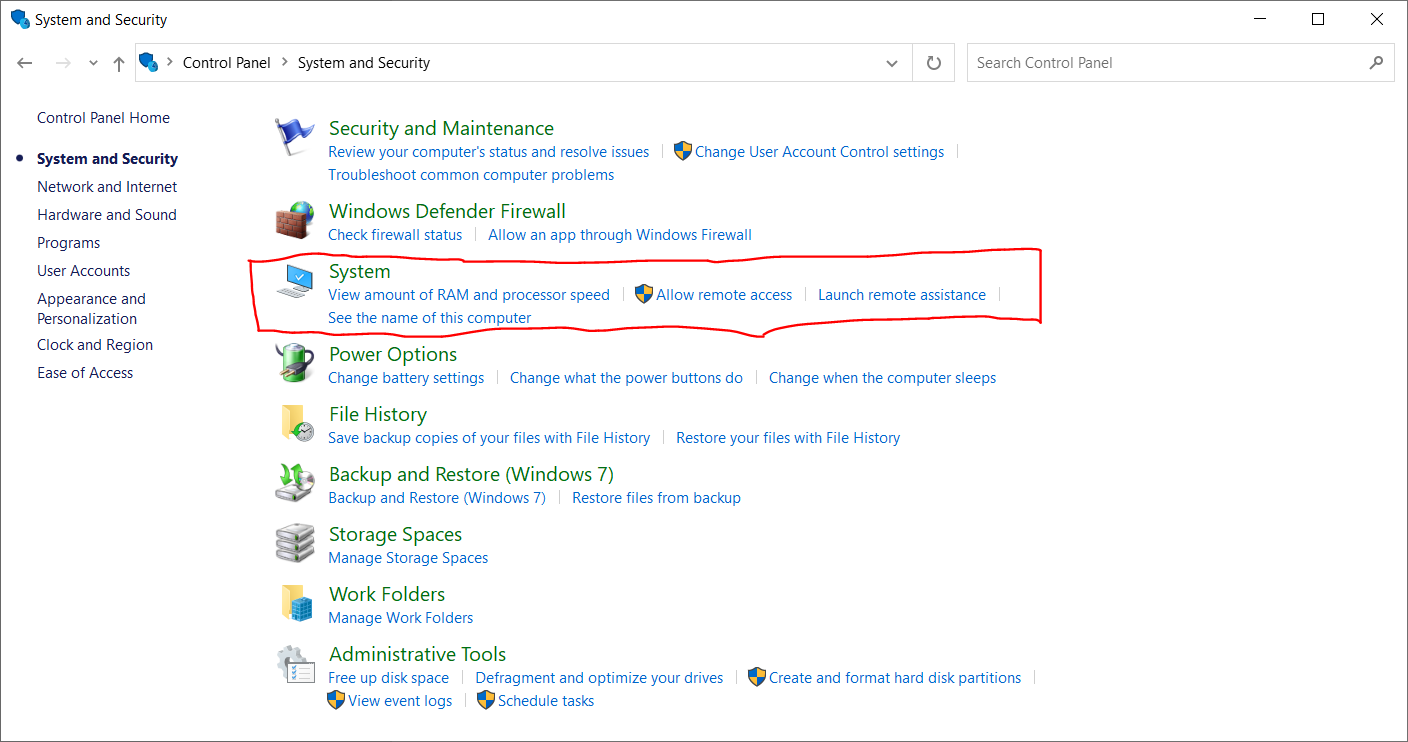Open Control Panel Home in sidebar

click(x=103, y=118)
